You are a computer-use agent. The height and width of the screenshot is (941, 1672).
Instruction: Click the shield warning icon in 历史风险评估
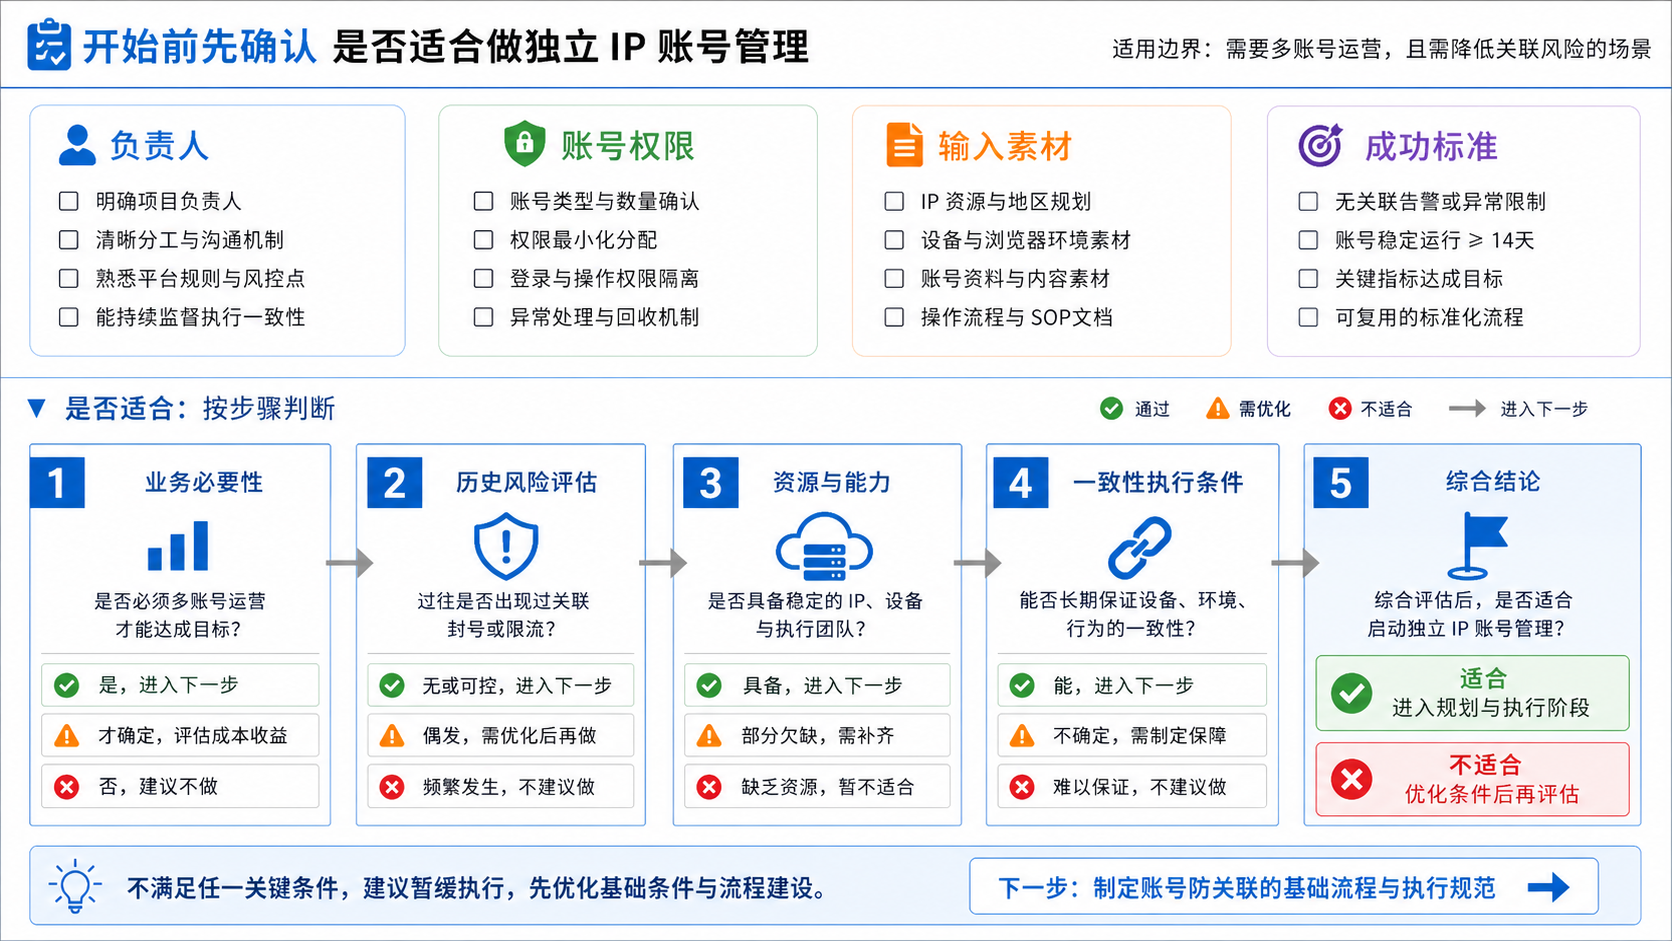506,546
